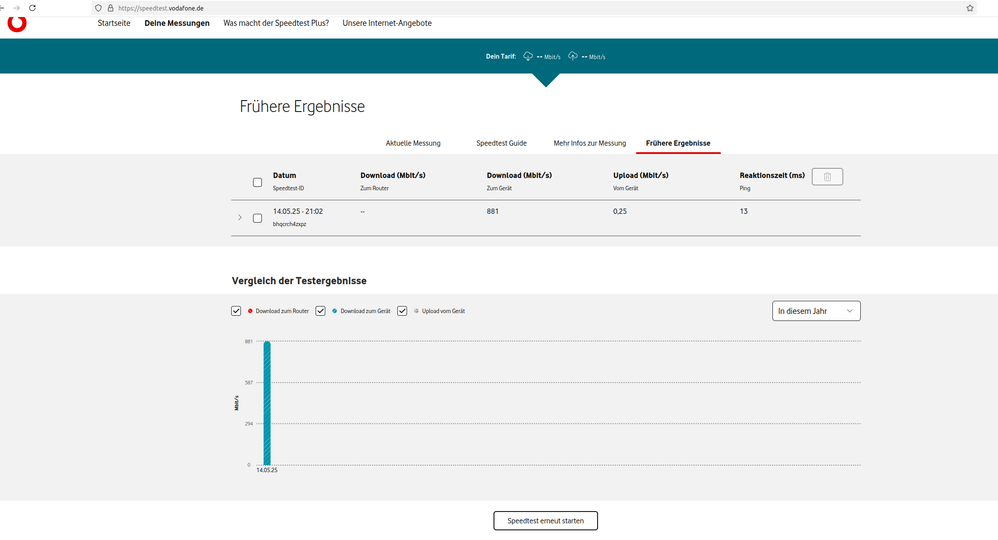Open Unsere Internet-Angebote link

[x=387, y=23]
